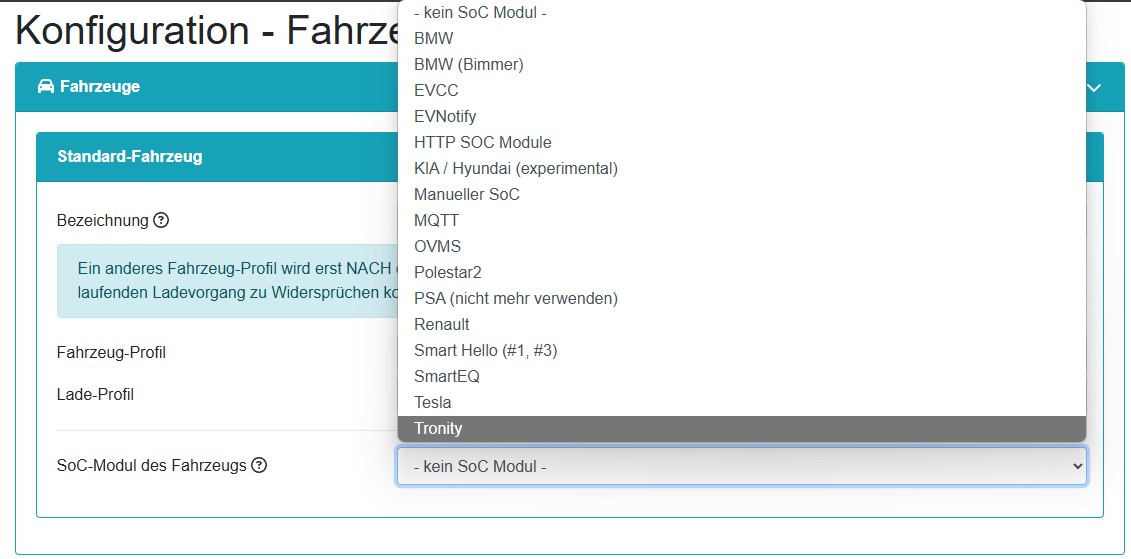Click the car icon beside Fahrzeuge
1131x559 pixels.
45,87
